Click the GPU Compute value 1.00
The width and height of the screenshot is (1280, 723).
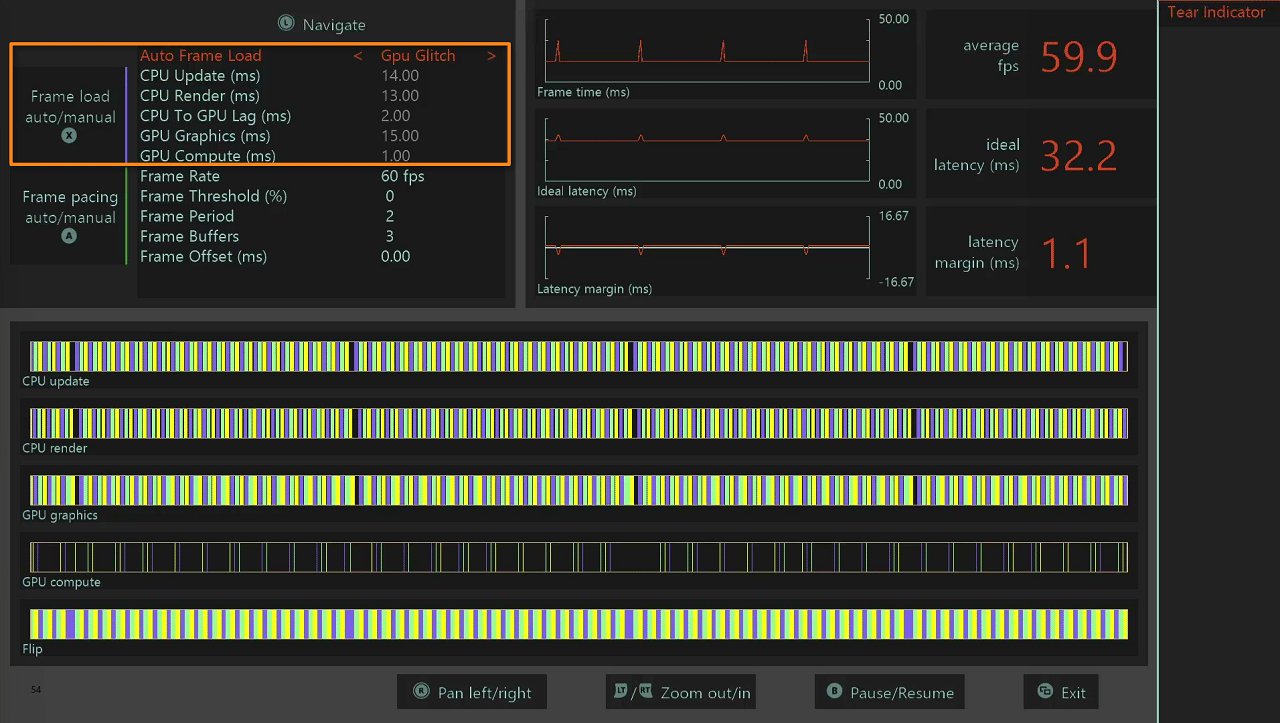tap(396, 156)
